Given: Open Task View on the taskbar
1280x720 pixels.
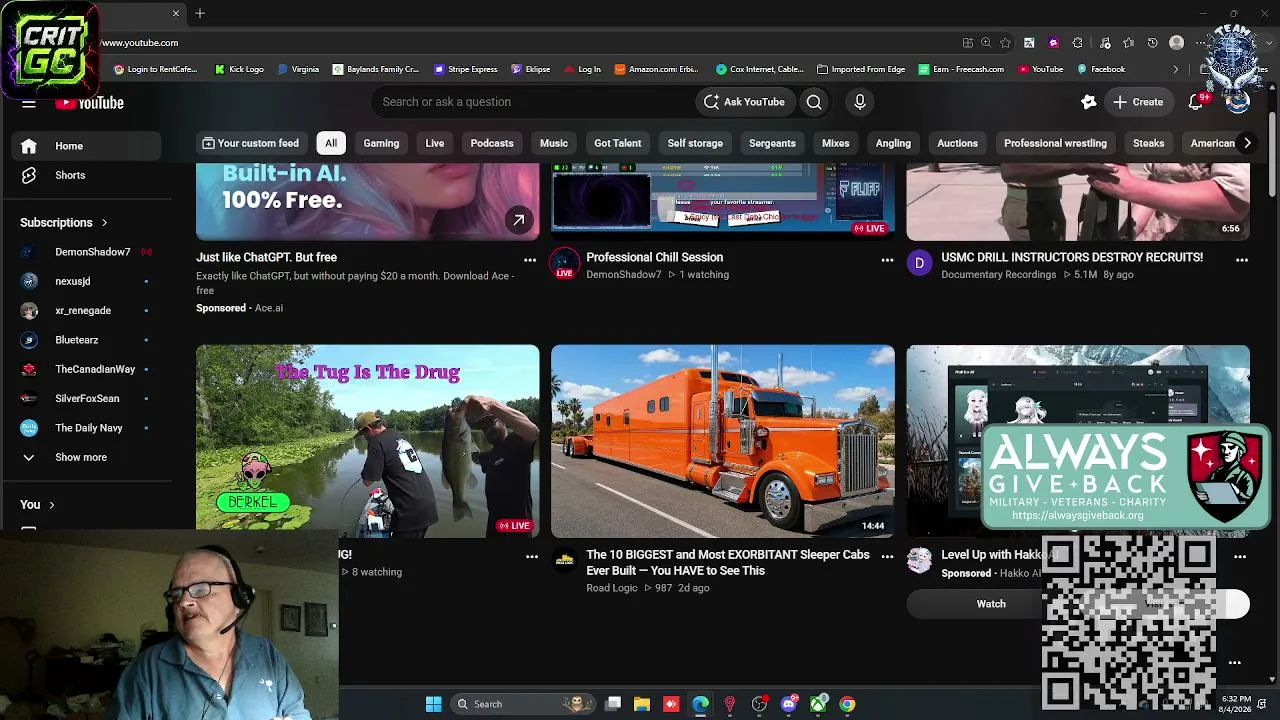Looking at the screenshot, I should click(613, 704).
